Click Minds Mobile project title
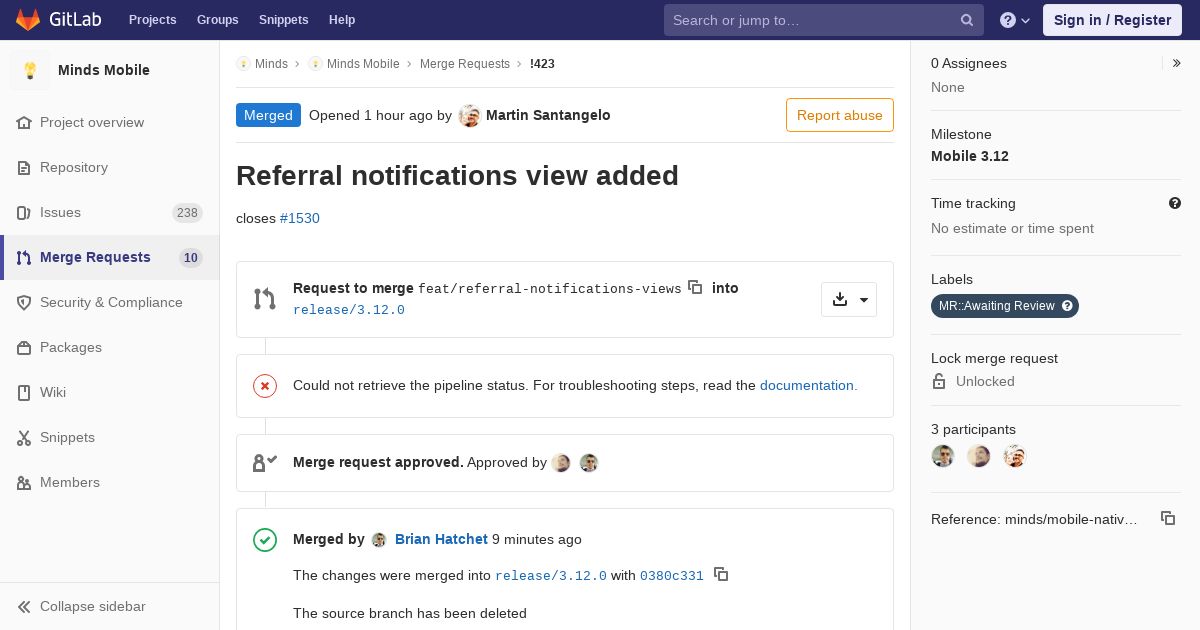Viewport: 1200px width, 630px height. [104, 70]
